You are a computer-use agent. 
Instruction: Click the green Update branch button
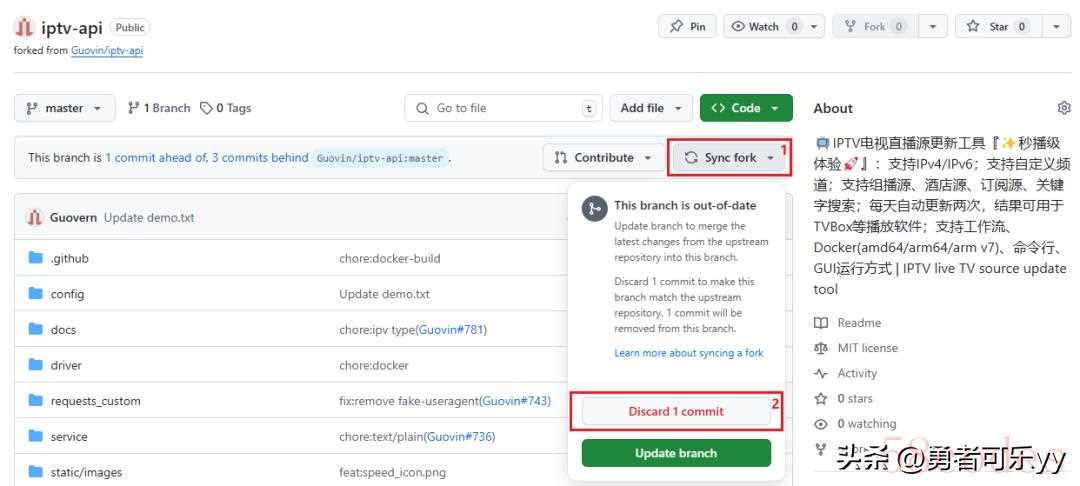676,453
